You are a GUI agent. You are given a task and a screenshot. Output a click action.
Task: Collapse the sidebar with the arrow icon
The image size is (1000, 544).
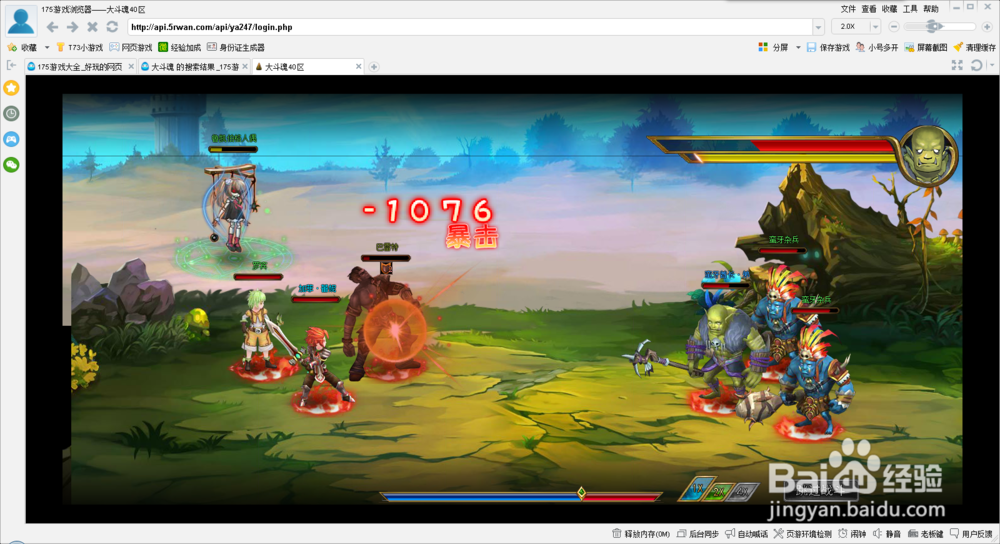pos(11,65)
